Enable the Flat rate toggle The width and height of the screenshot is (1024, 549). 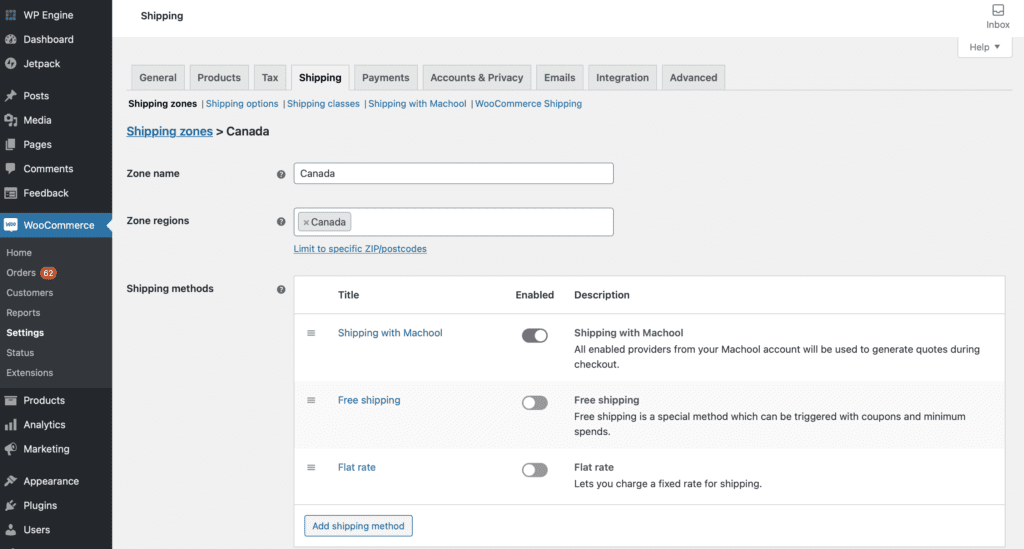[x=534, y=470]
